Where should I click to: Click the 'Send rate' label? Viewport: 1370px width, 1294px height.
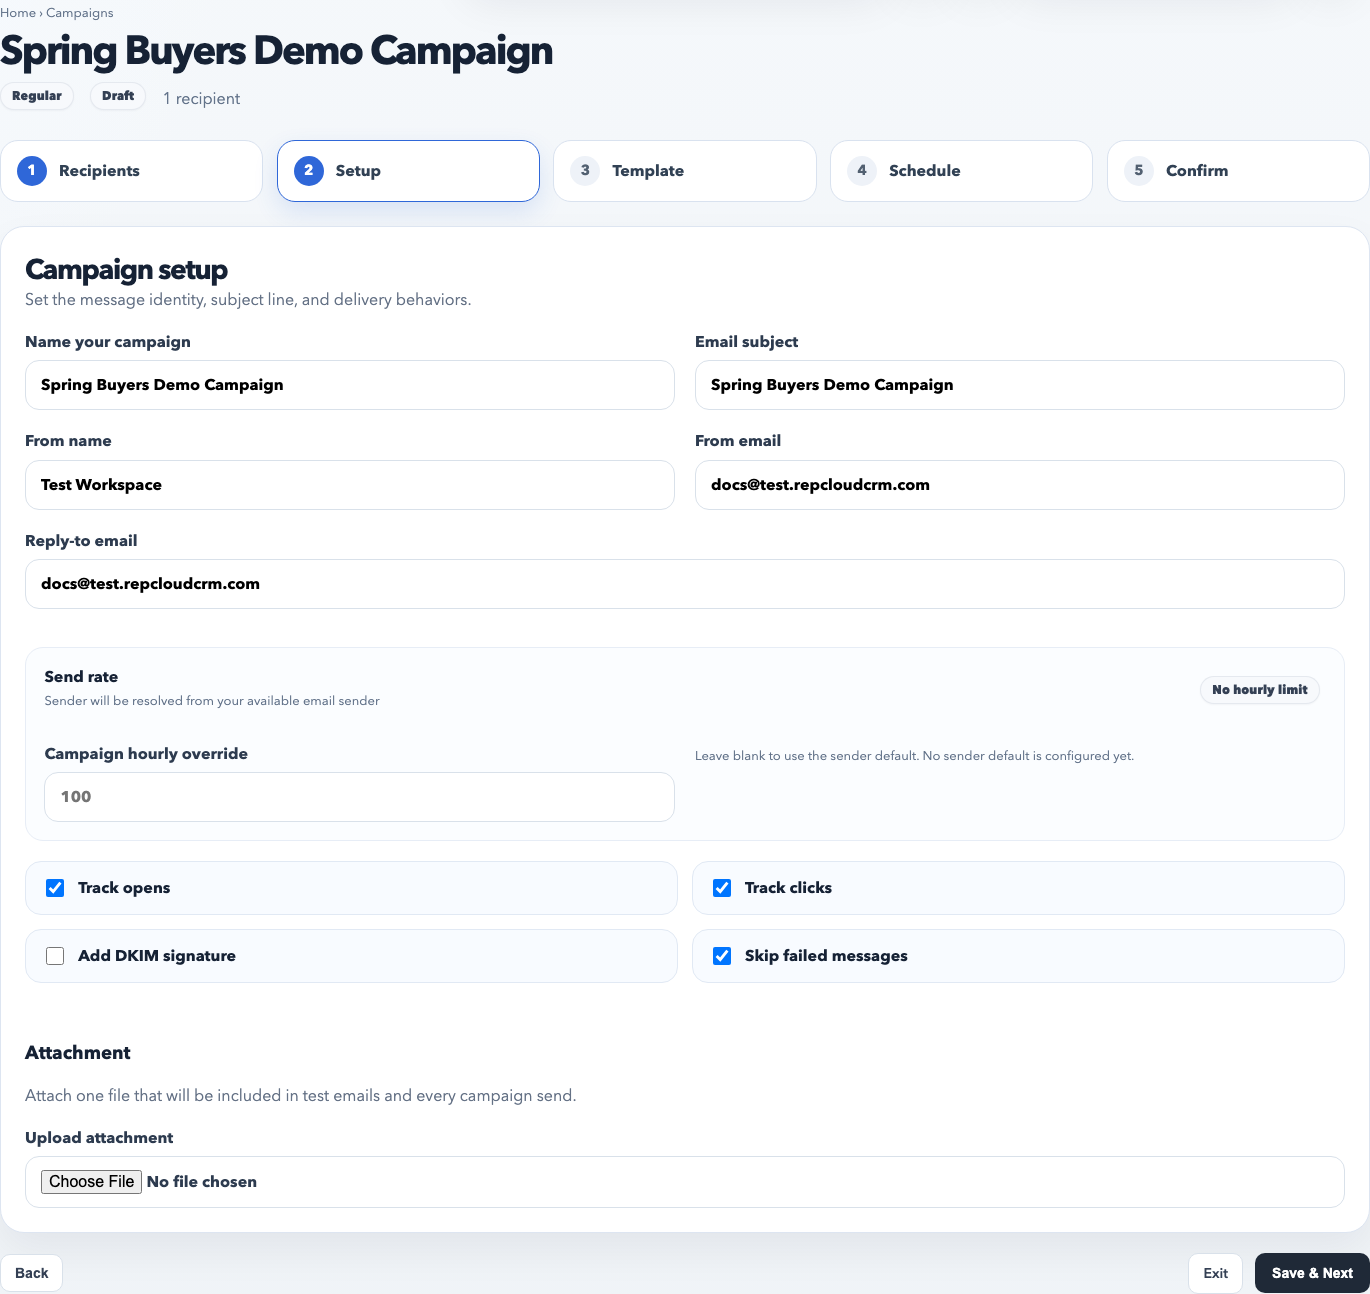81,677
